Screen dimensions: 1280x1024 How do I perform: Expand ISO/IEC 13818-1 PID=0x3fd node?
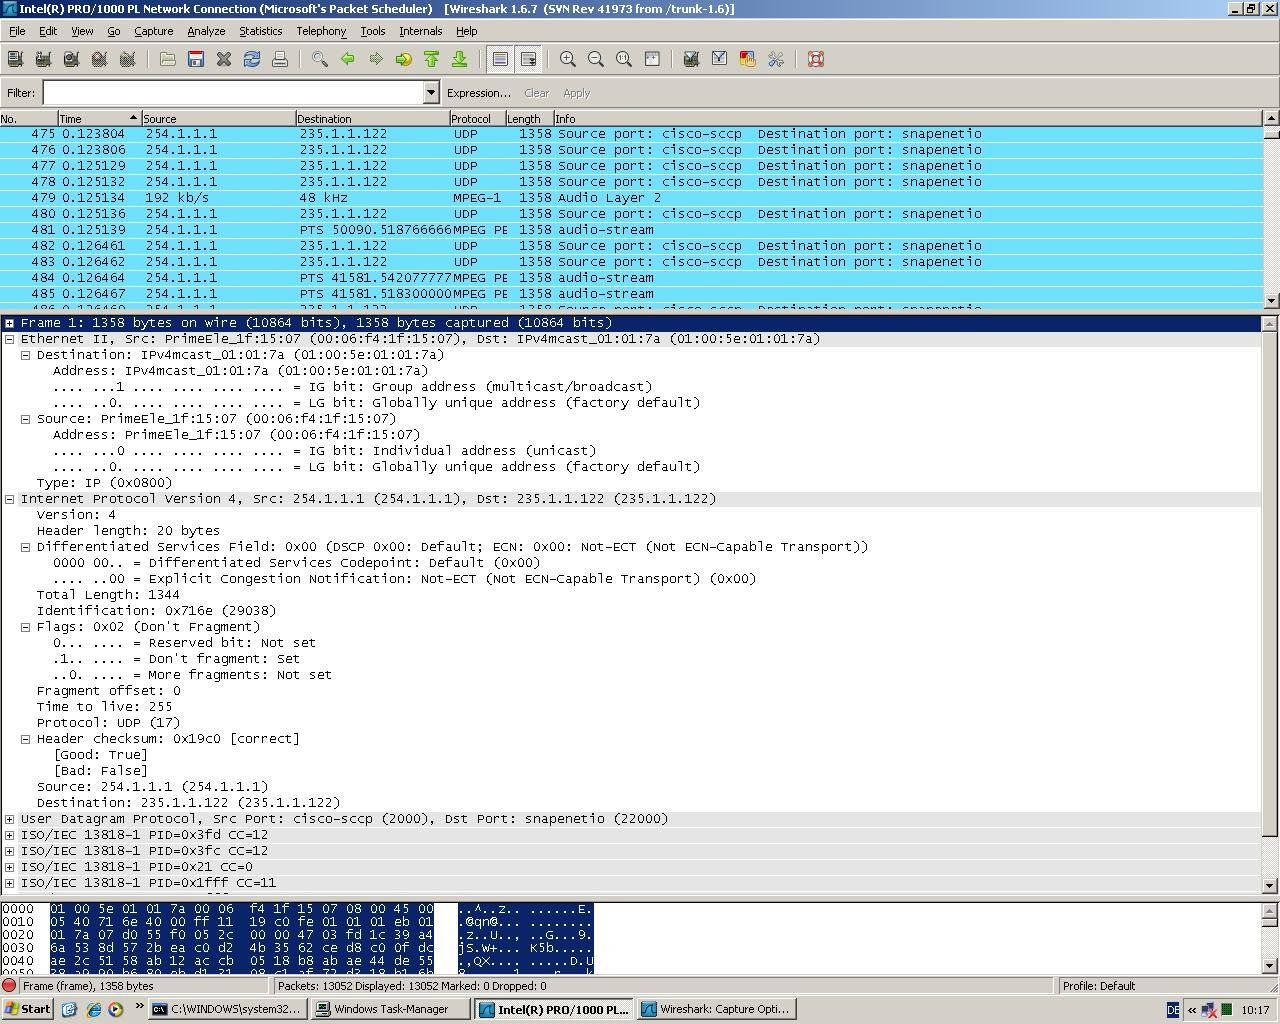[x=10, y=835]
